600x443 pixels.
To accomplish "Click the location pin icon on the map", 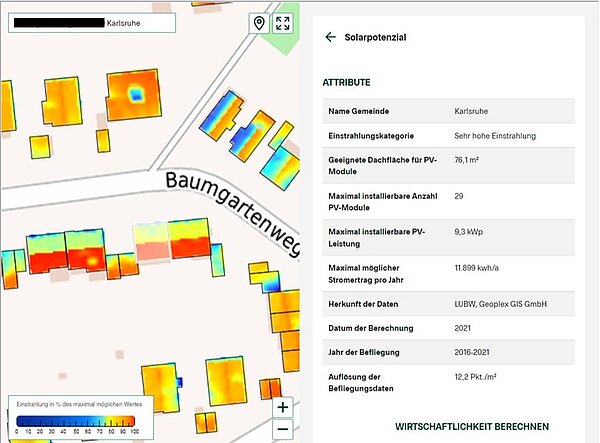I will pos(259,23).
